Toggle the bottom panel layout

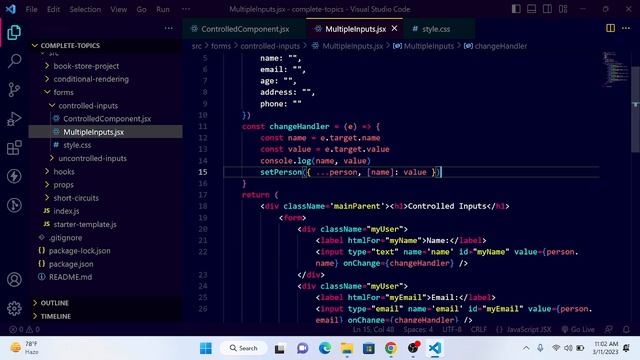(x=531, y=9)
